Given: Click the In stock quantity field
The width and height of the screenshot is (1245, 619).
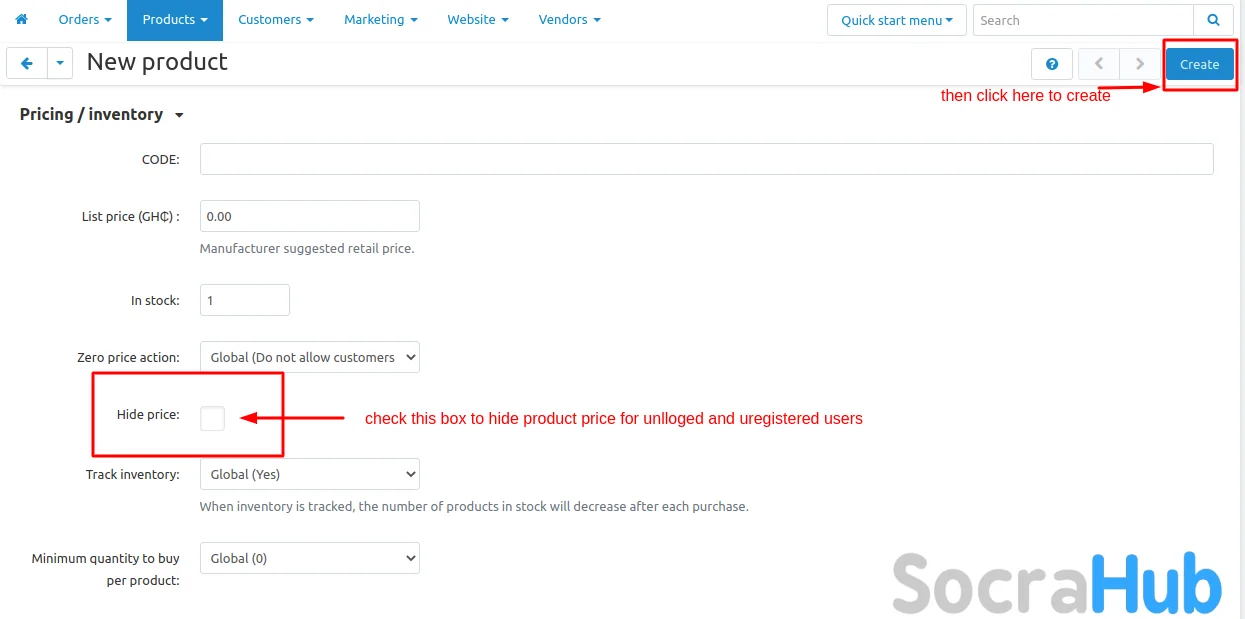Looking at the screenshot, I should (x=245, y=300).
